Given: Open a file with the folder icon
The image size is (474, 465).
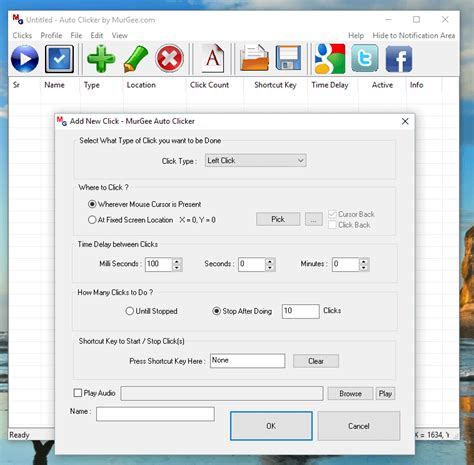Looking at the screenshot, I should pos(254,58).
